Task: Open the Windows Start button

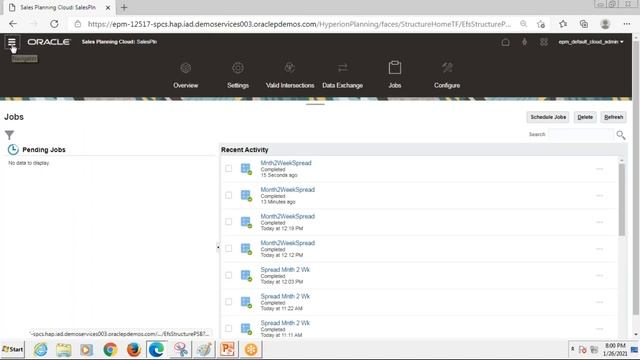Action: point(12,349)
